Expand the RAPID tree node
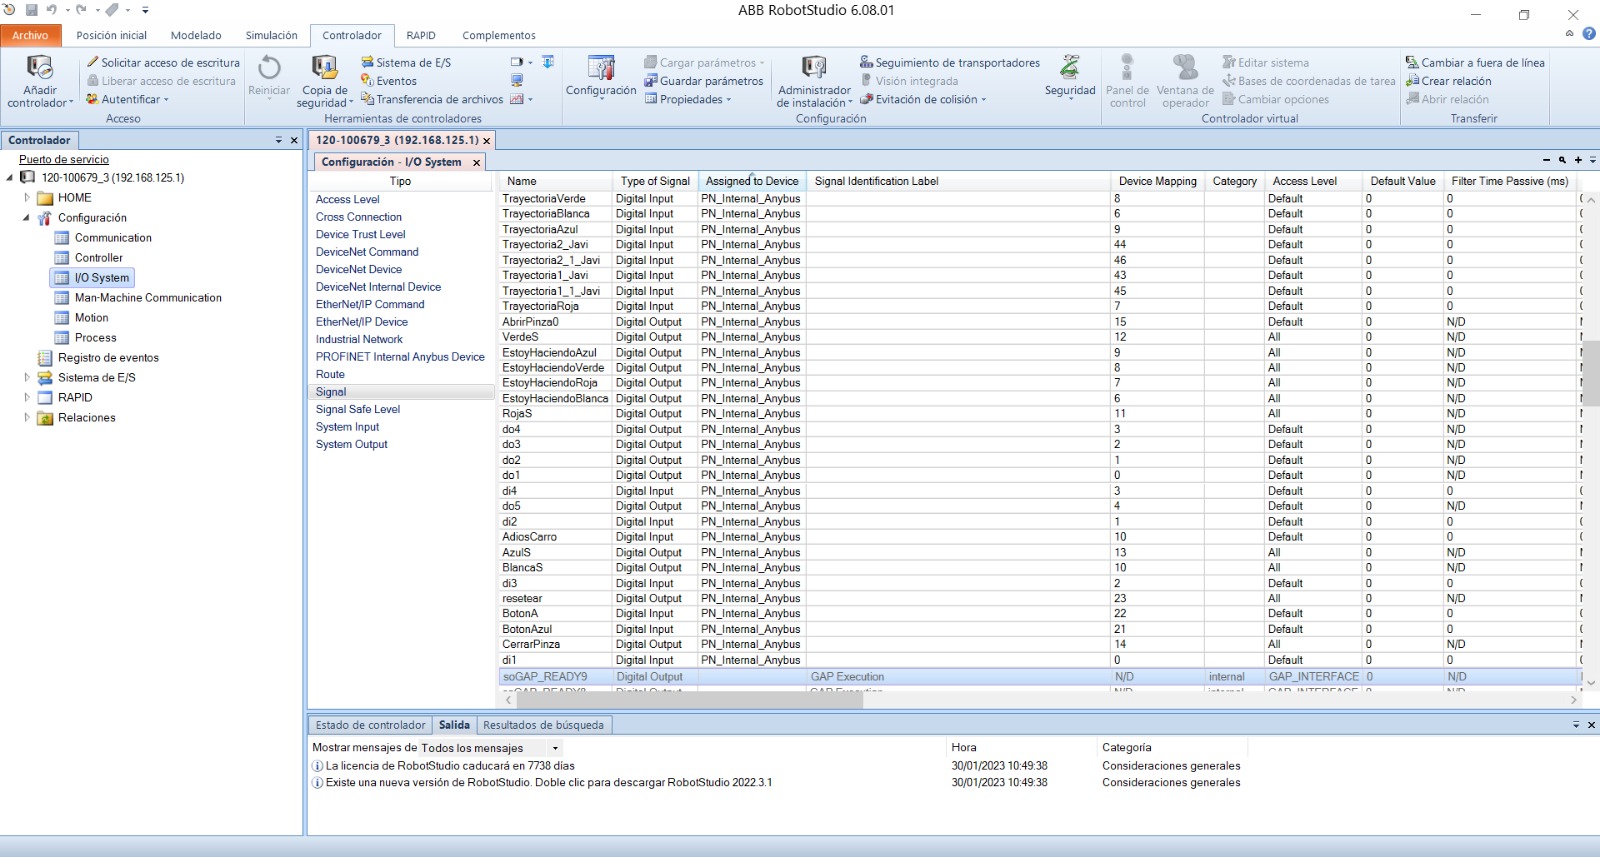 [x=27, y=398]
